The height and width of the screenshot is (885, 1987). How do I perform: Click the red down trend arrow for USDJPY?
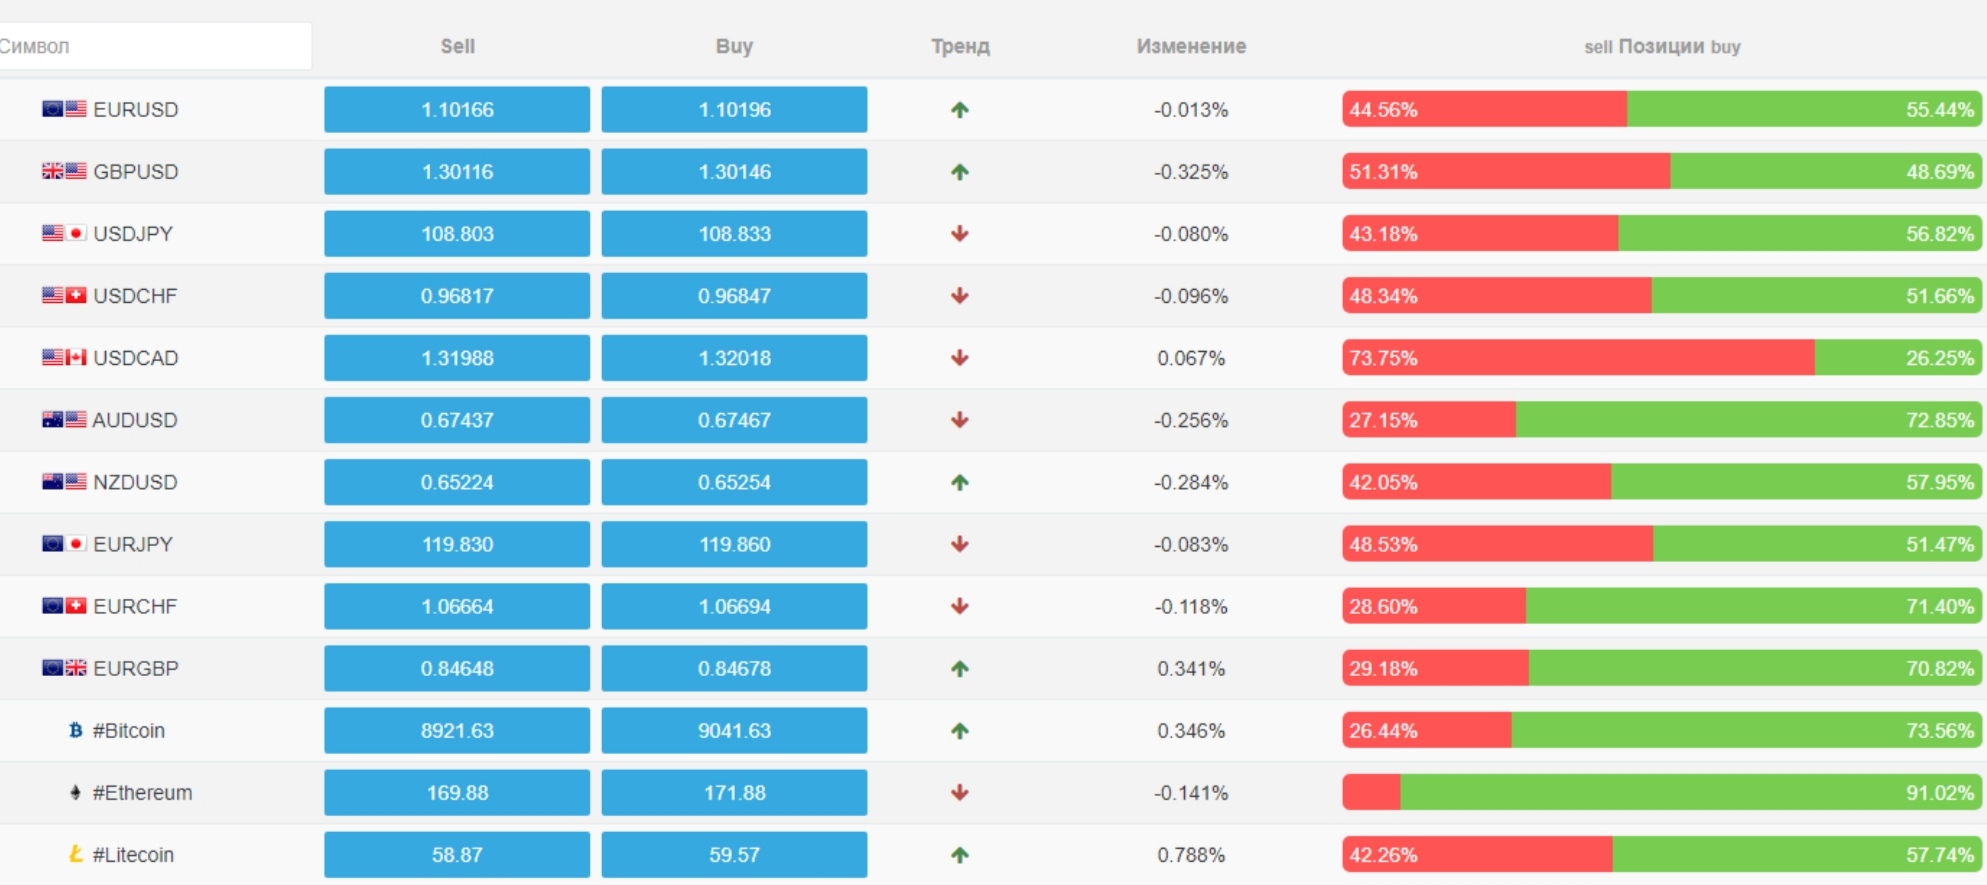pos(960,234)
